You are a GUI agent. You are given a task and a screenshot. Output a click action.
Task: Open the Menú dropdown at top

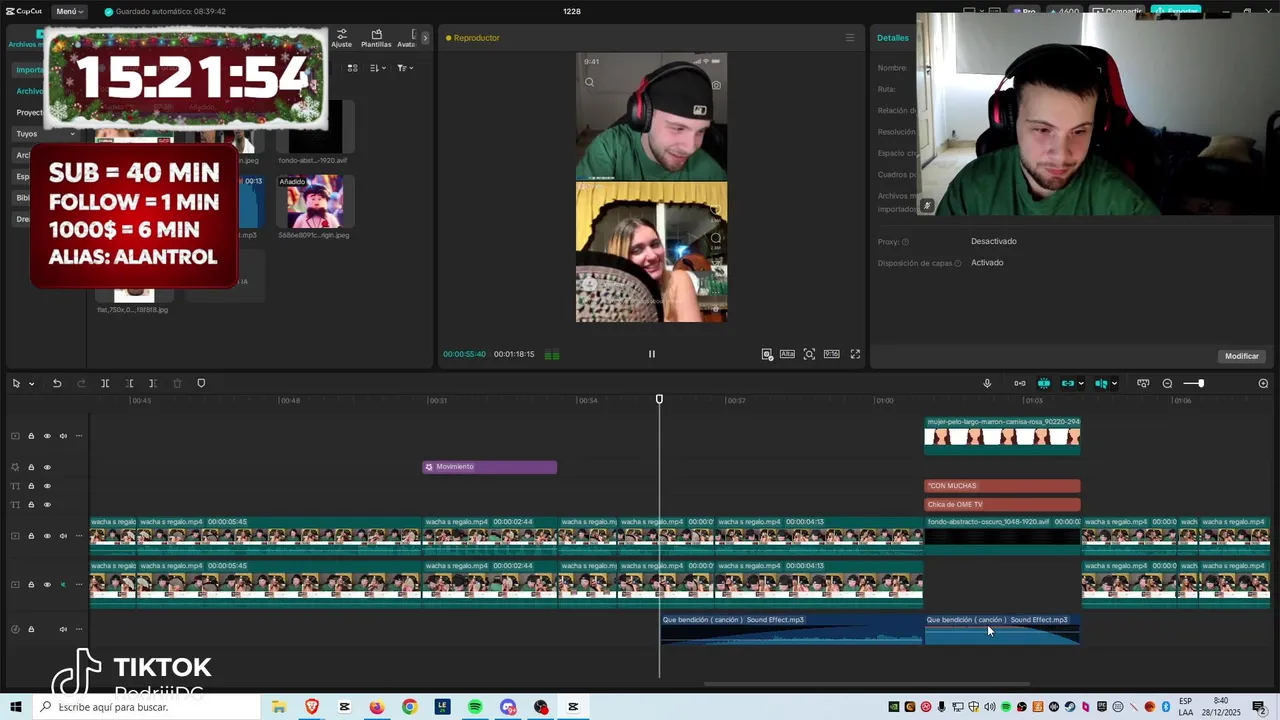(69, 11)
